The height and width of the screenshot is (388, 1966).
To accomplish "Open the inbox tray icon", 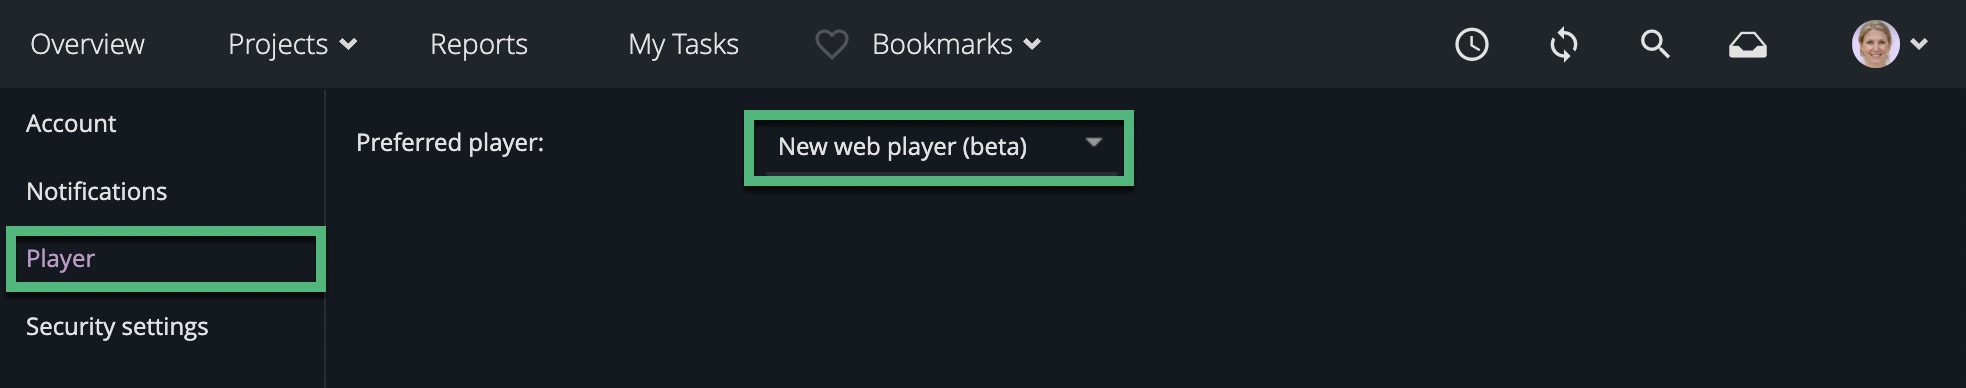I will 1747,45.
